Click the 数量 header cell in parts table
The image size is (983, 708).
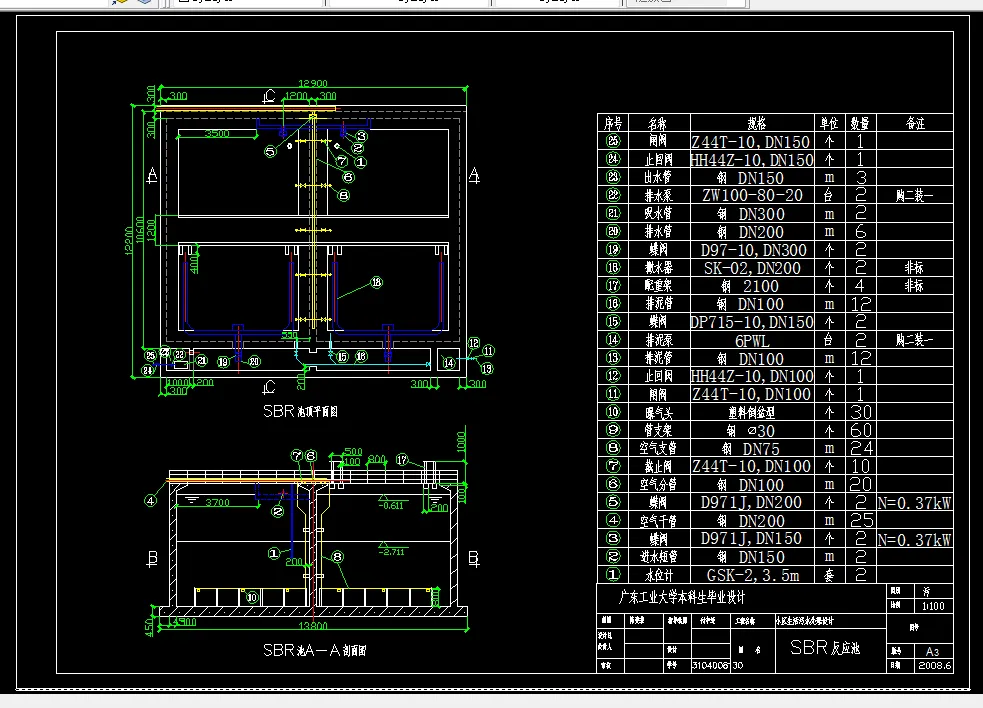click(x=859, y=123)
